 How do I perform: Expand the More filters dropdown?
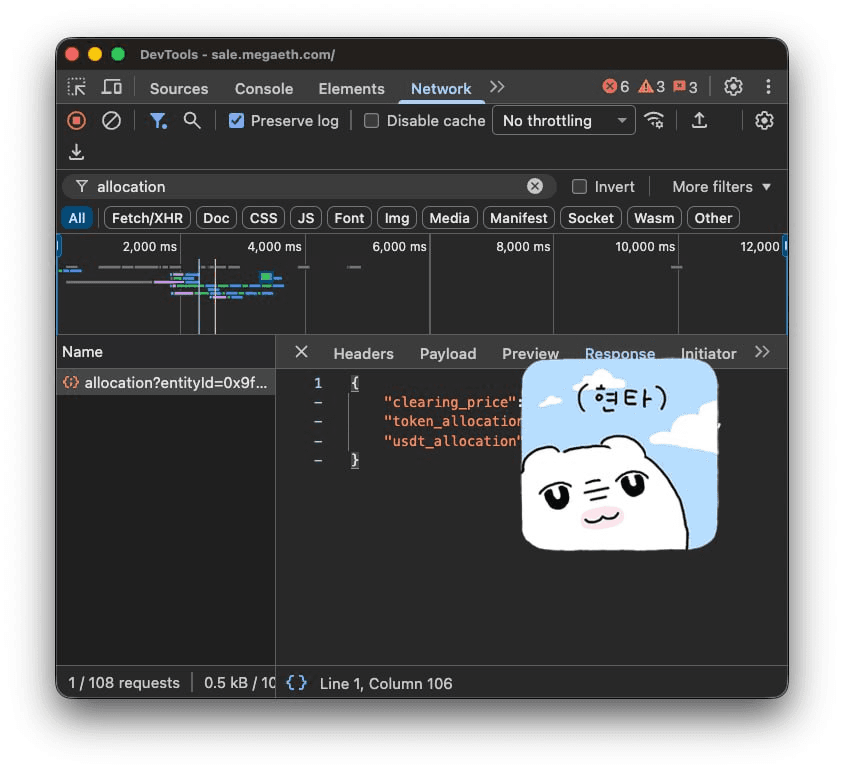point(721,187)
